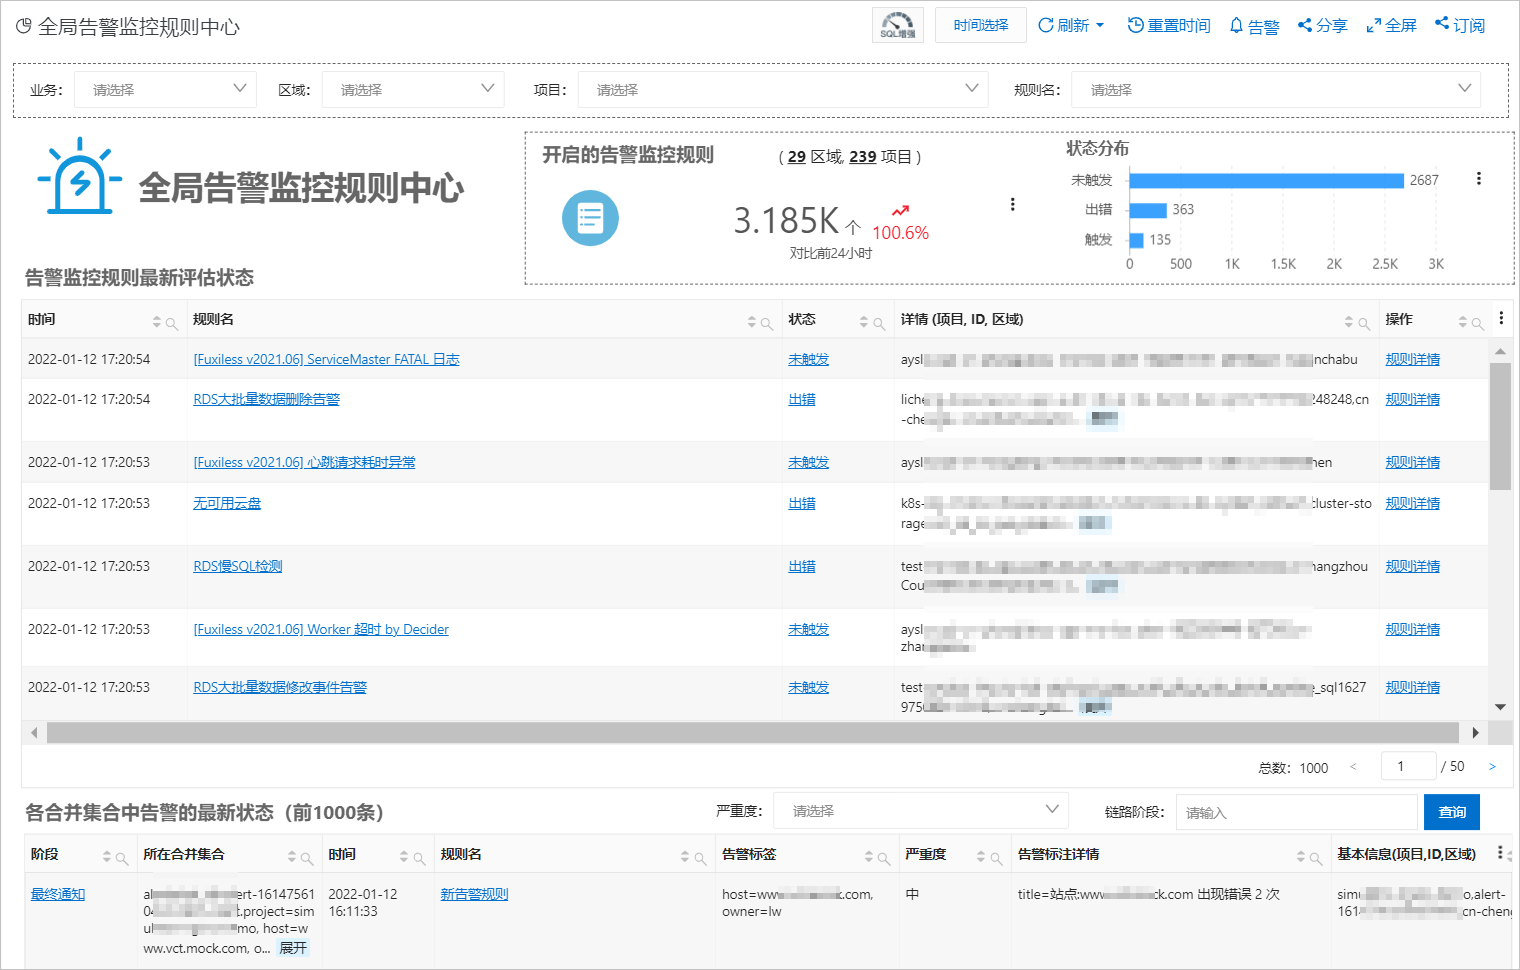Search the 状态 column

pos(879,323)
